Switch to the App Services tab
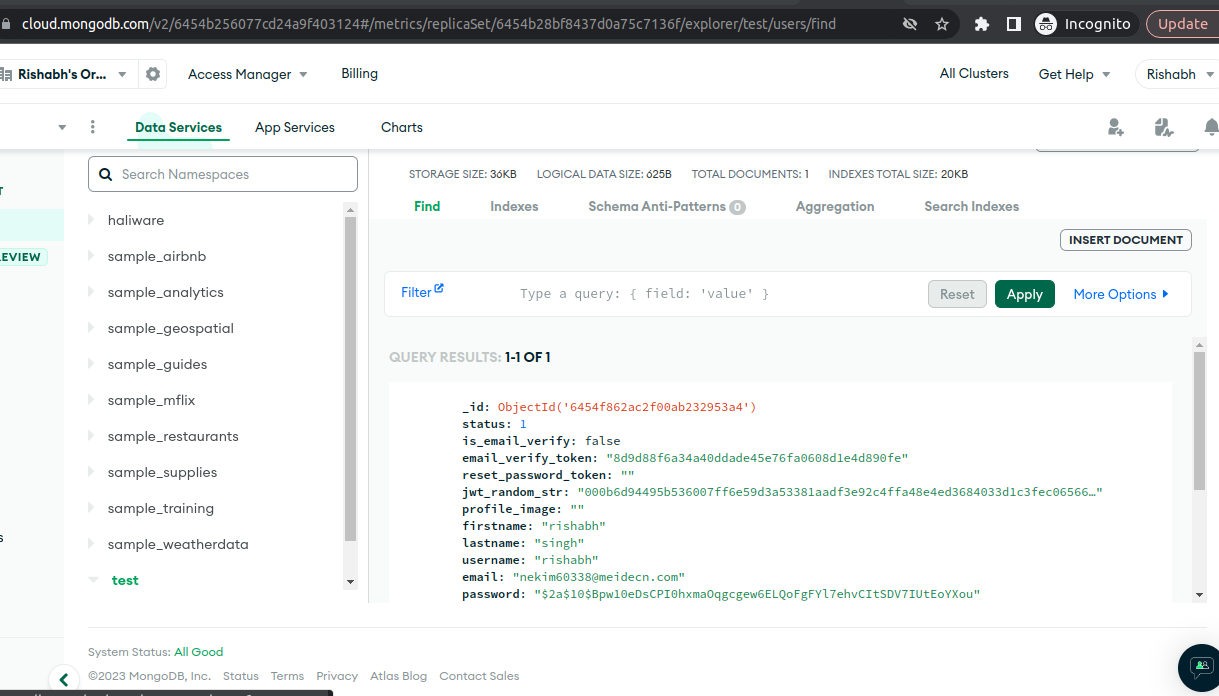Image resolution: width=1219 pixels, height=696 pixels. click(295, 127)
